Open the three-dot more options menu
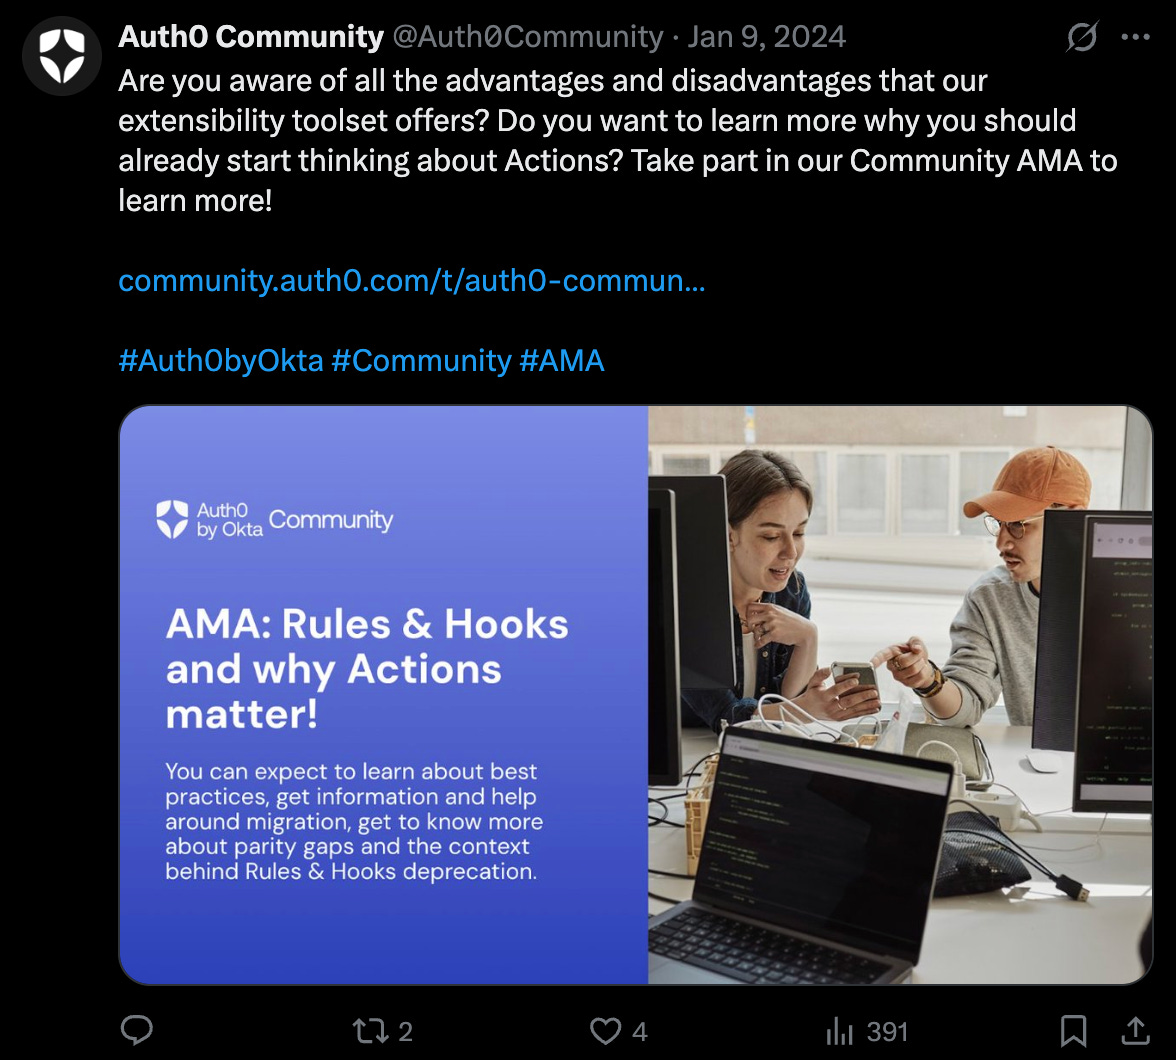 [1136, 37]
